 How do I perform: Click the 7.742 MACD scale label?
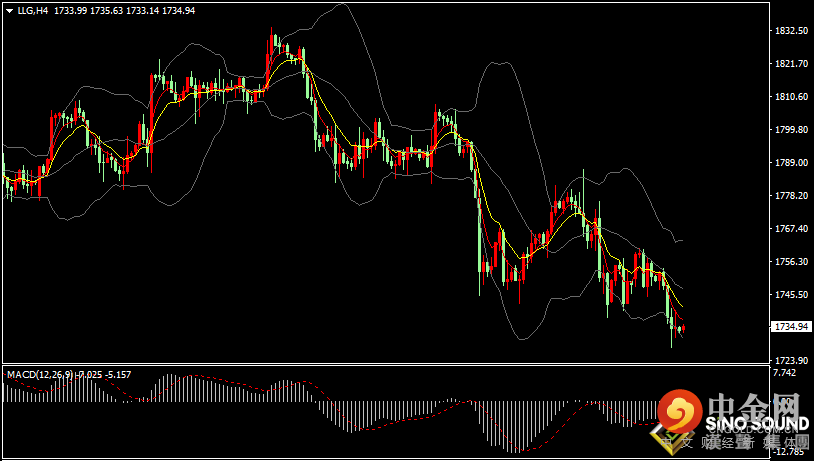(784, 373)
